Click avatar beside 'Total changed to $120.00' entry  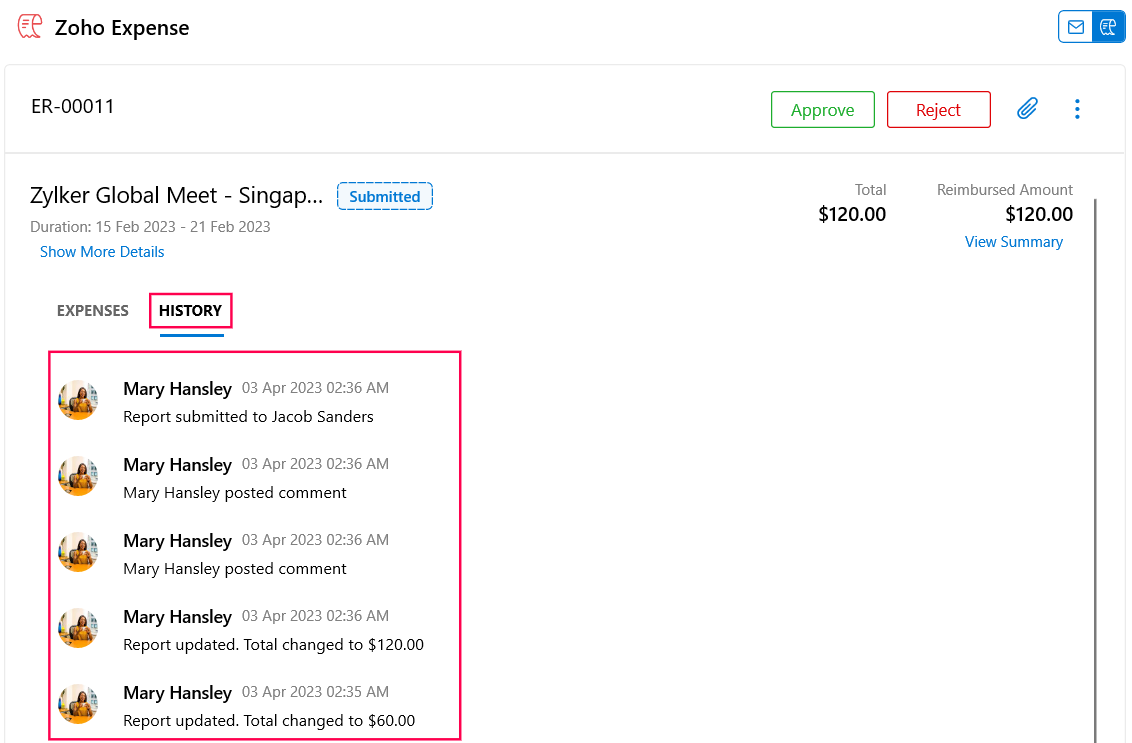click(x=79, y=628)
